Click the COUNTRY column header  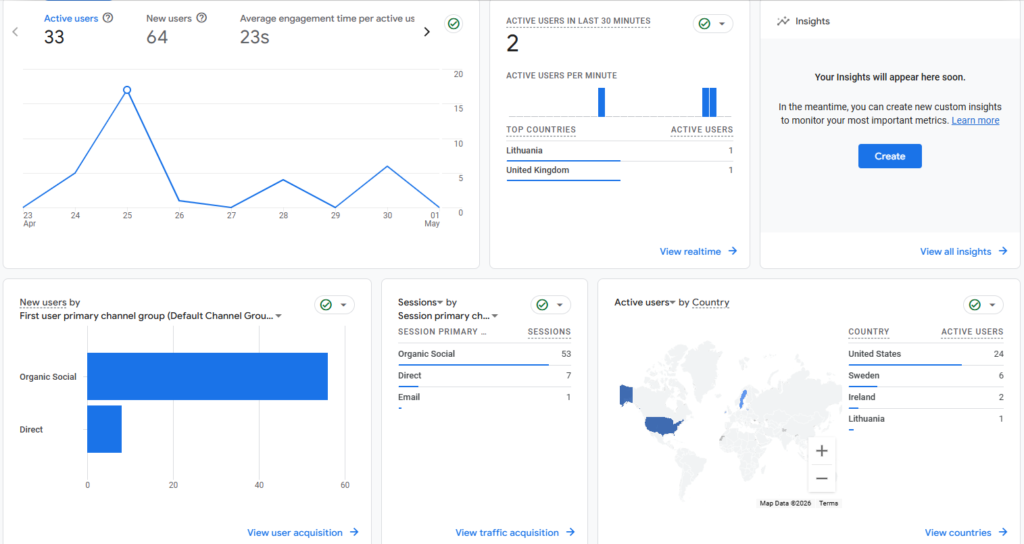869,332
